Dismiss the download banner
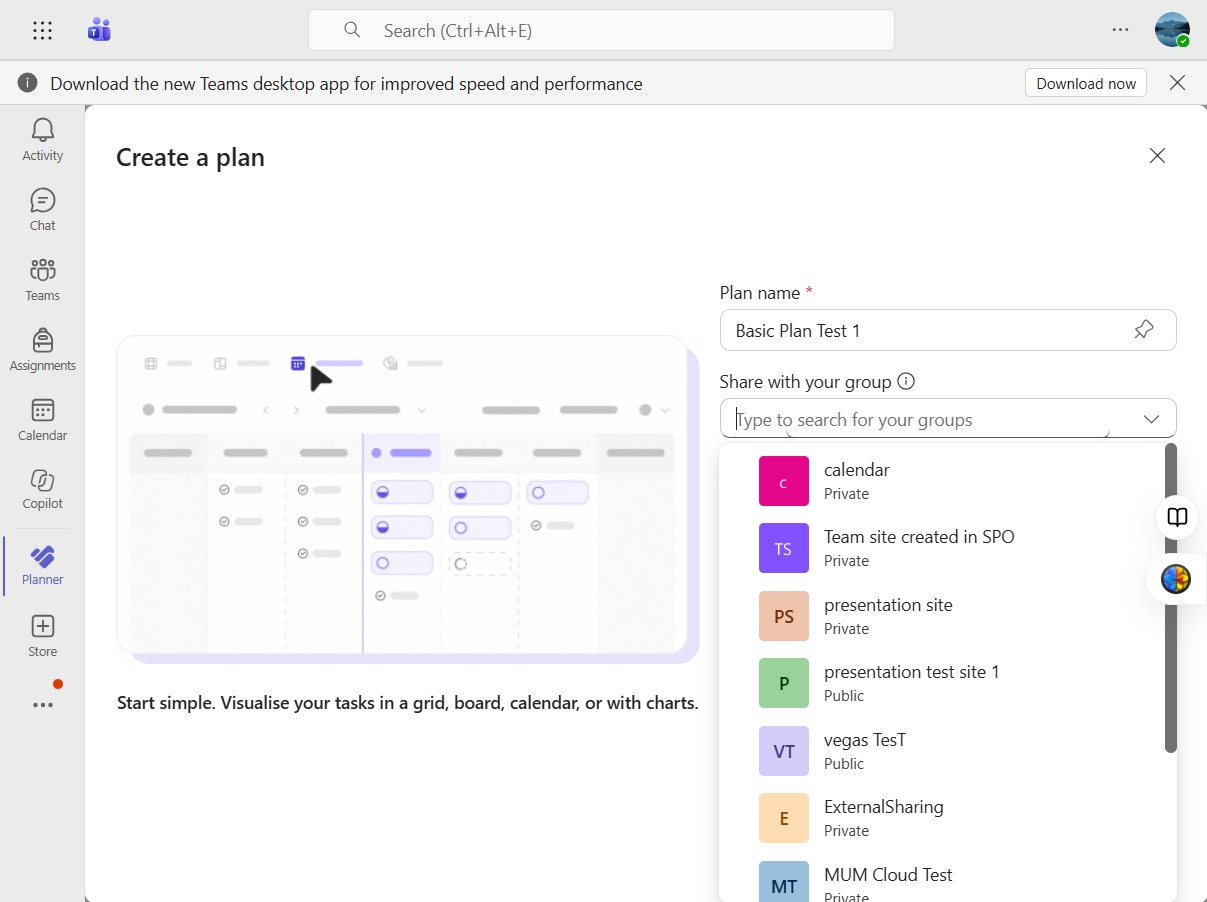1207x902 pixels. point(1178,83)
